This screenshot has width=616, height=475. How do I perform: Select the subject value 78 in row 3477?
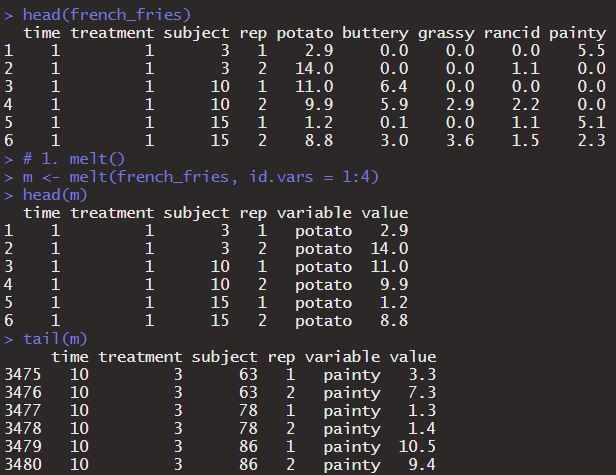point(248,411)
